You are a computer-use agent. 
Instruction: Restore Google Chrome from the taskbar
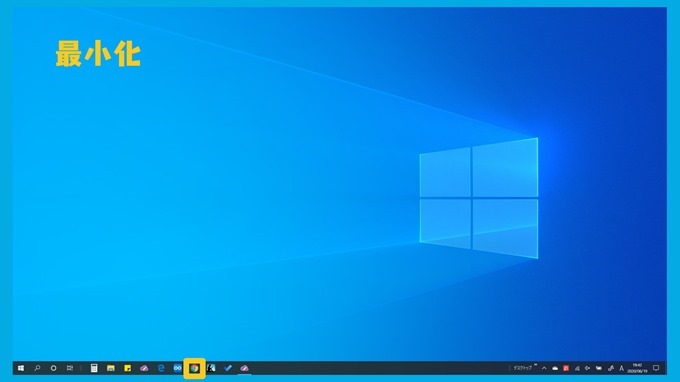[194, 368]
